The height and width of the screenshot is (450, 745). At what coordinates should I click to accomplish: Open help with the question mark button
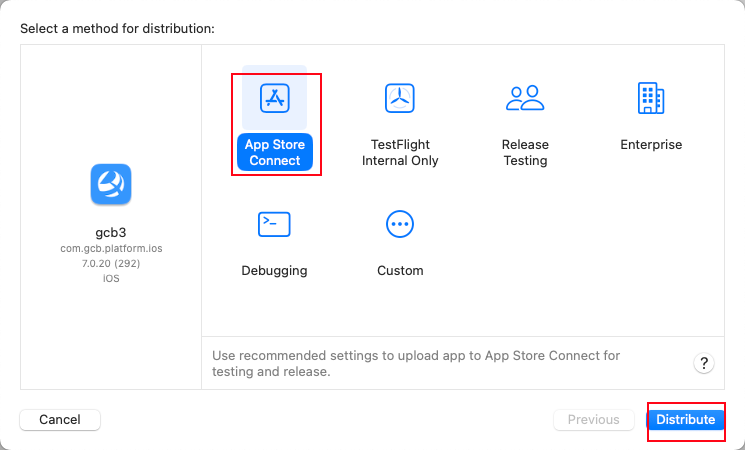click(x=704, y=363)
